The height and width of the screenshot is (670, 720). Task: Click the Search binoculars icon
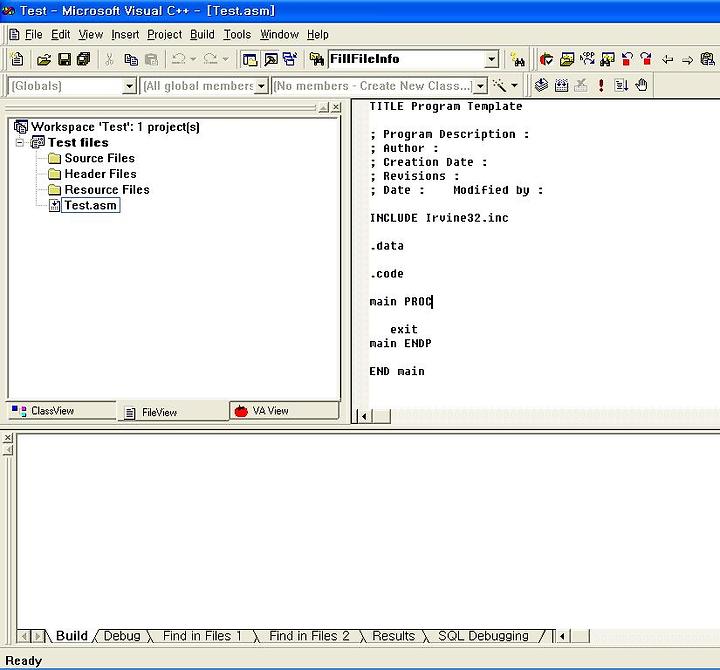[x=518, y=60]
